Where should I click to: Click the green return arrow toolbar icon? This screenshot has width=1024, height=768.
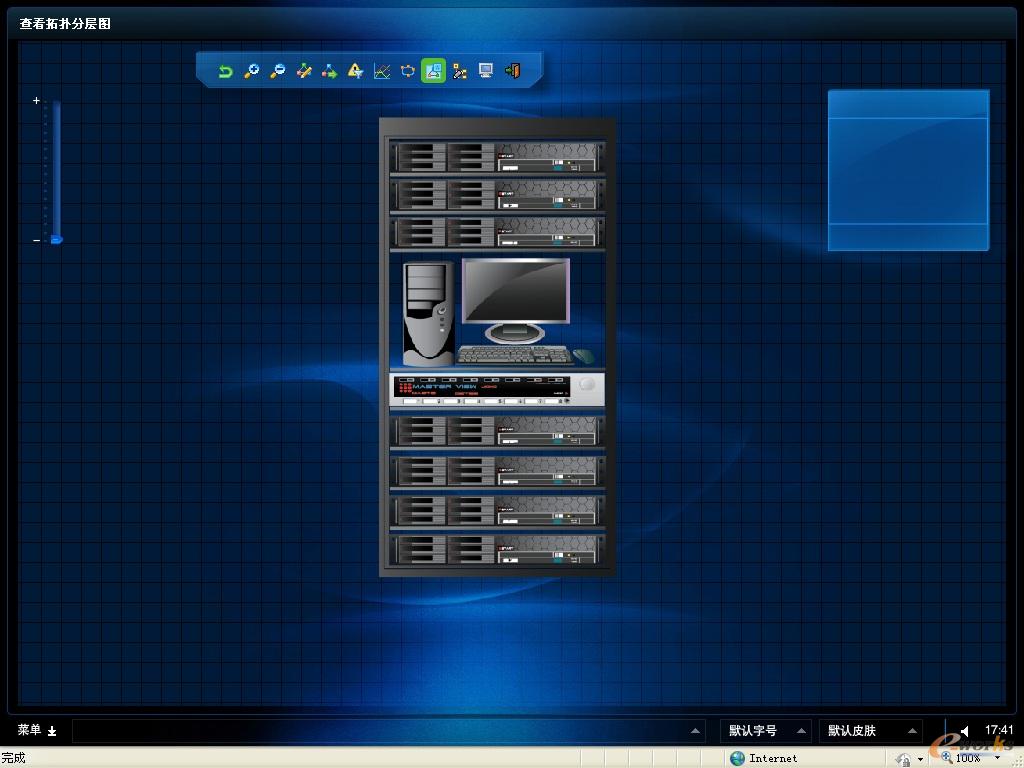pyautogui.click(x=226, y=71)
